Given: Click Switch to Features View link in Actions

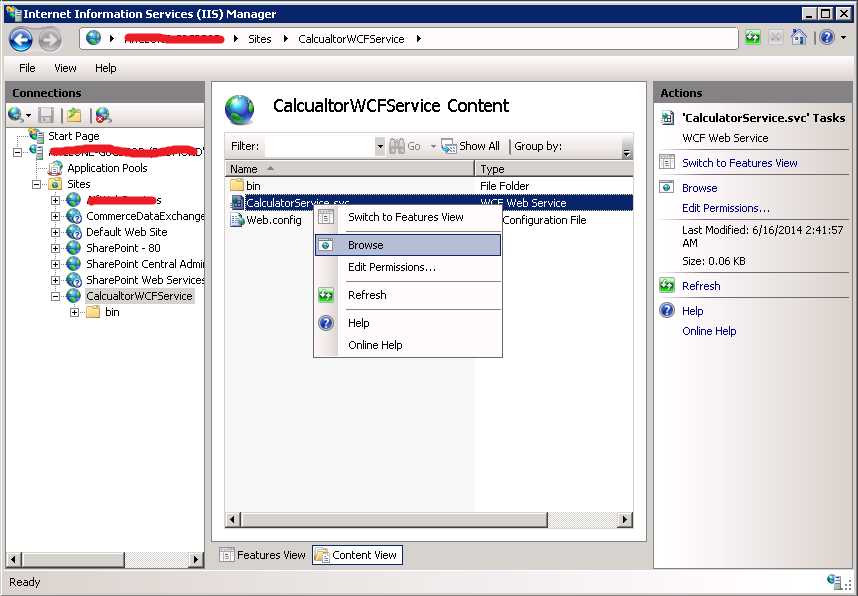Looking at the screenshot, I should 739,163.
